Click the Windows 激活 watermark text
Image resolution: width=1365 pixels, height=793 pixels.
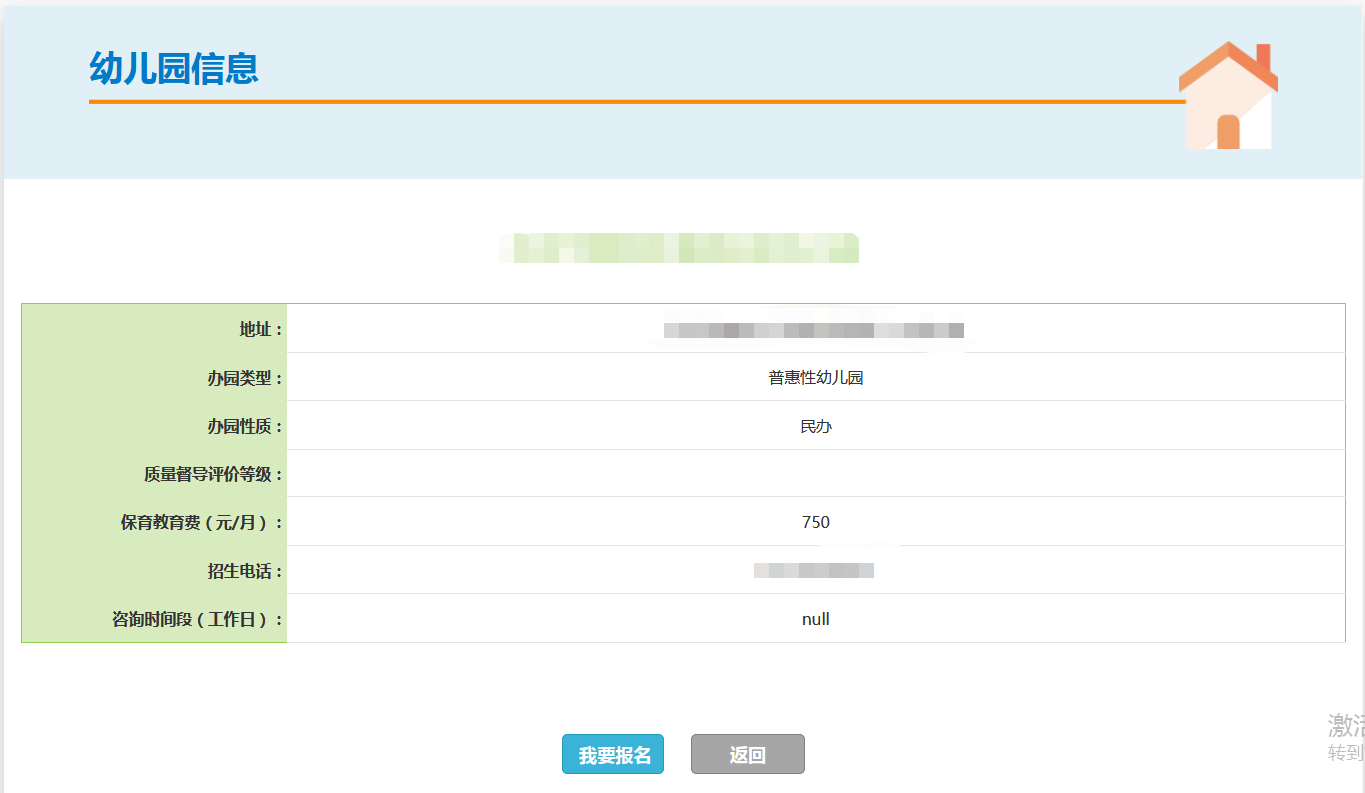click(1345, 725)
